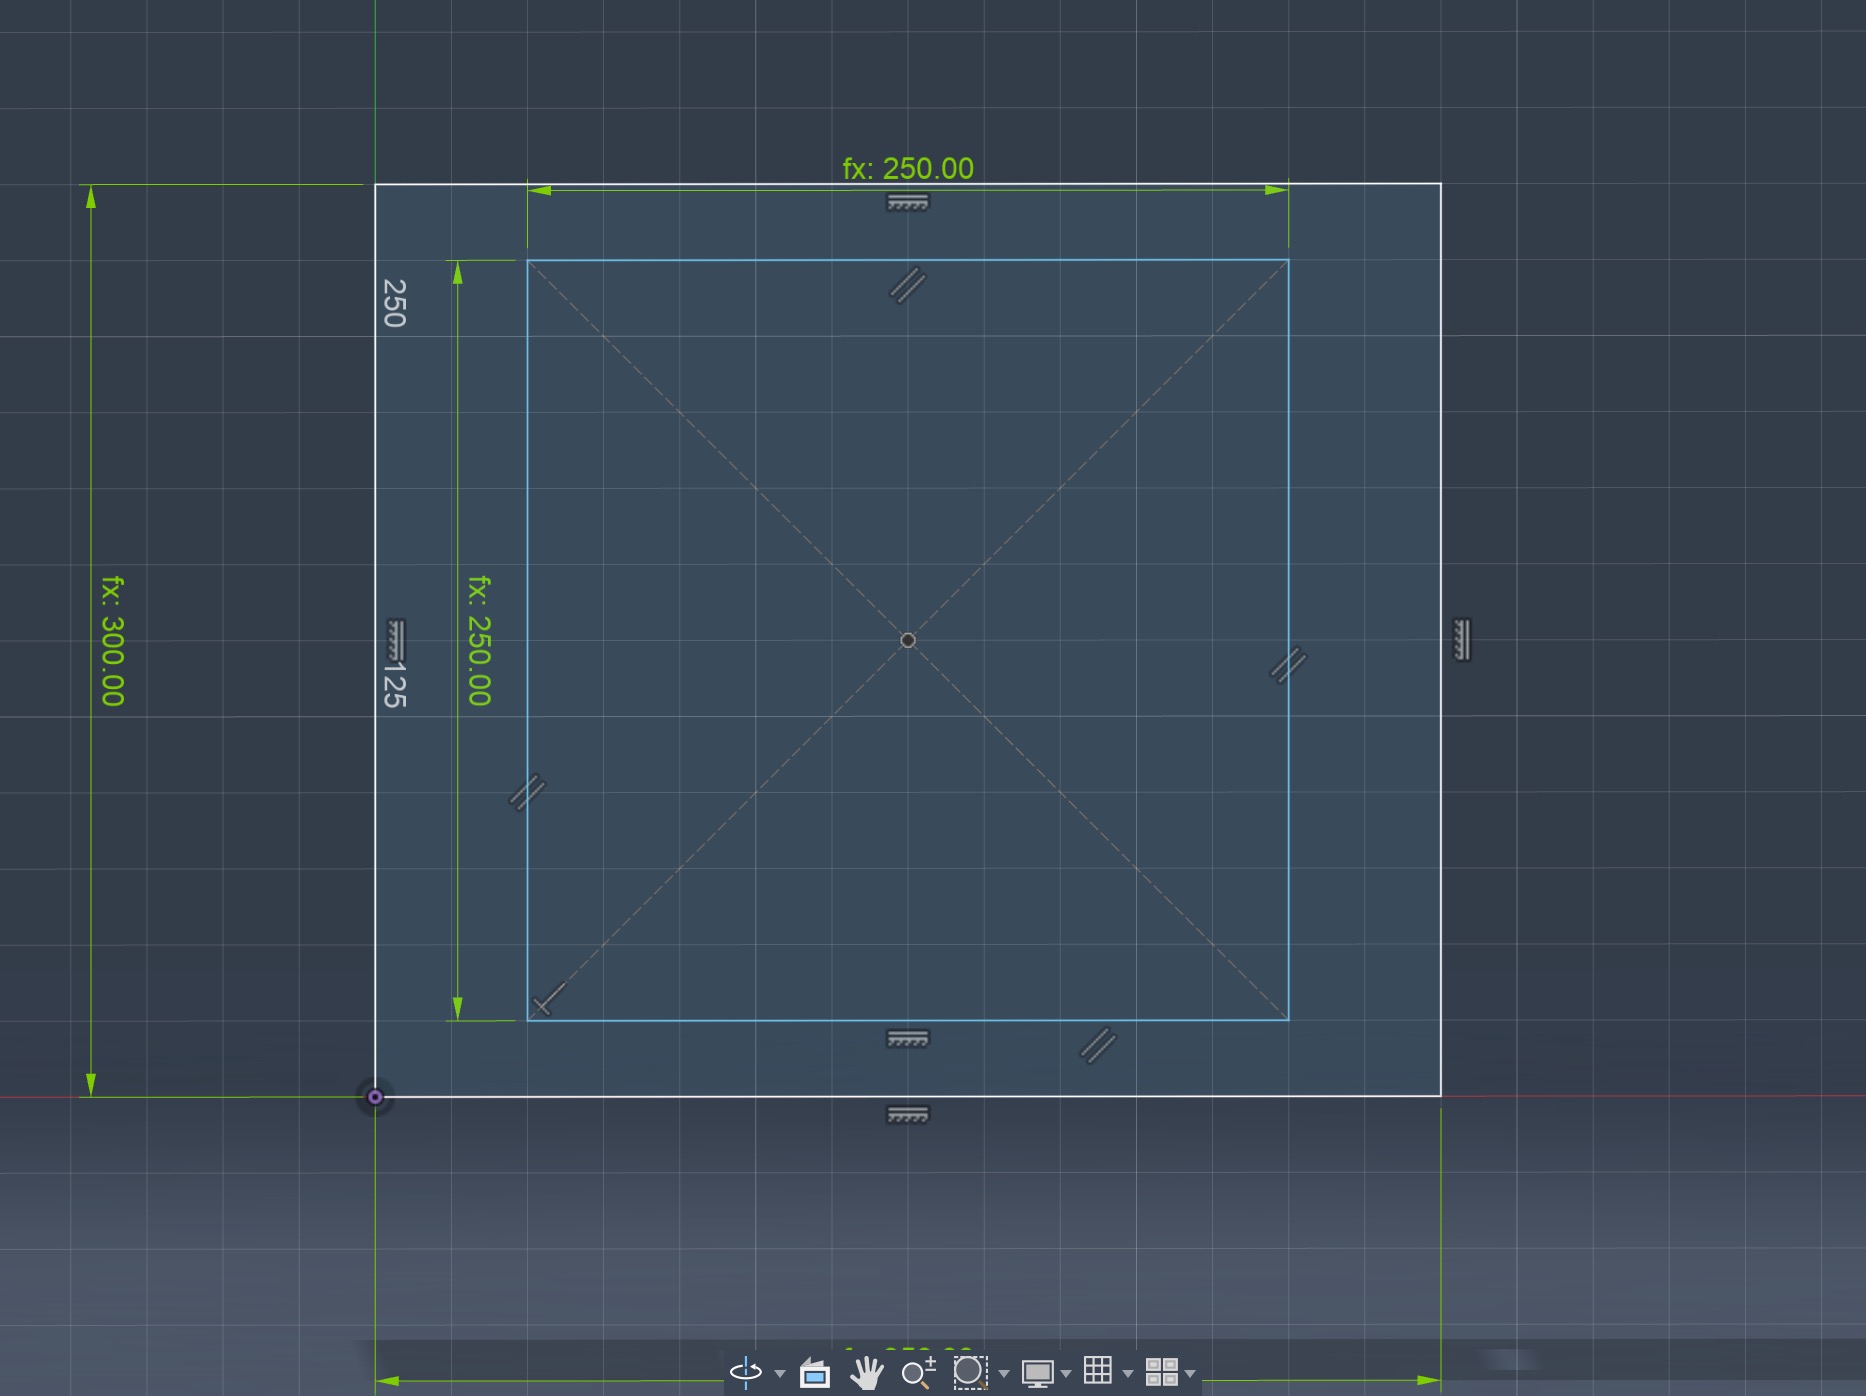Select the Pan hand tool
Screen dimensions: 1866x1396
tap(866, 1373)
